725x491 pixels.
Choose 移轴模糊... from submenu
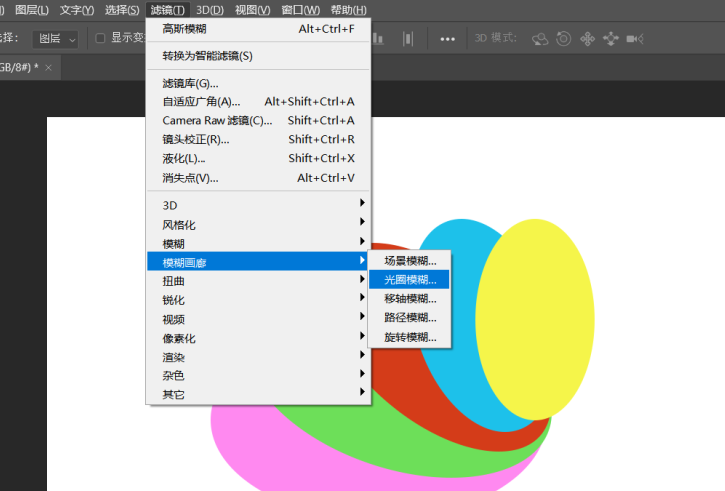coord(409,299)
